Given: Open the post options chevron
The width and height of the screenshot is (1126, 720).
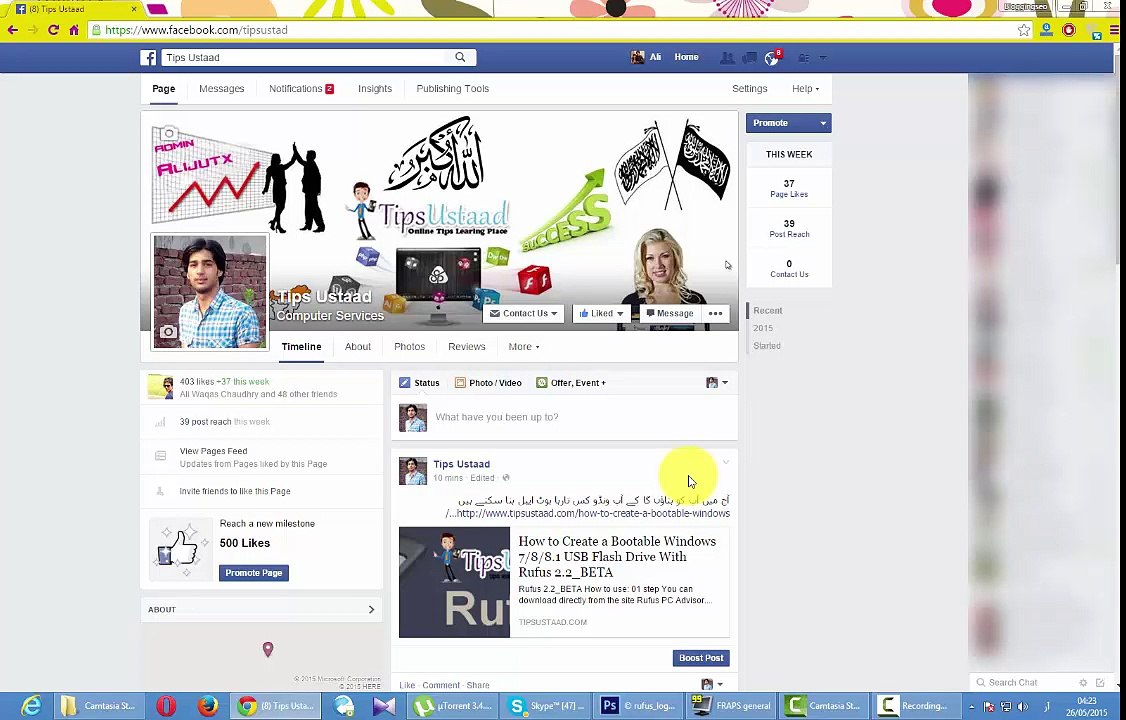Looking at the screenshot, I should (x=725, y=463).
